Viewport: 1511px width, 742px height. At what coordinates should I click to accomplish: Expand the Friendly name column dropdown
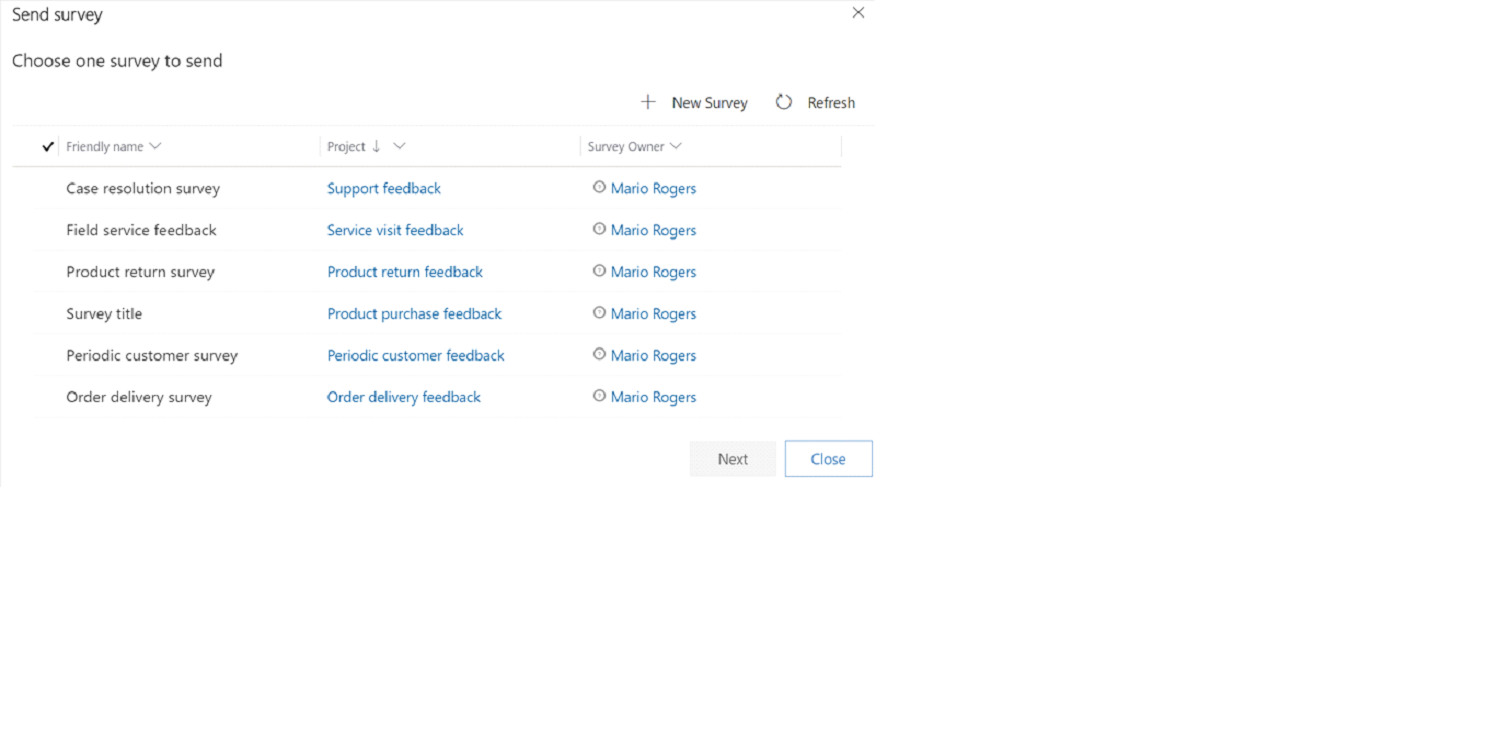click(x=155, y=146)
